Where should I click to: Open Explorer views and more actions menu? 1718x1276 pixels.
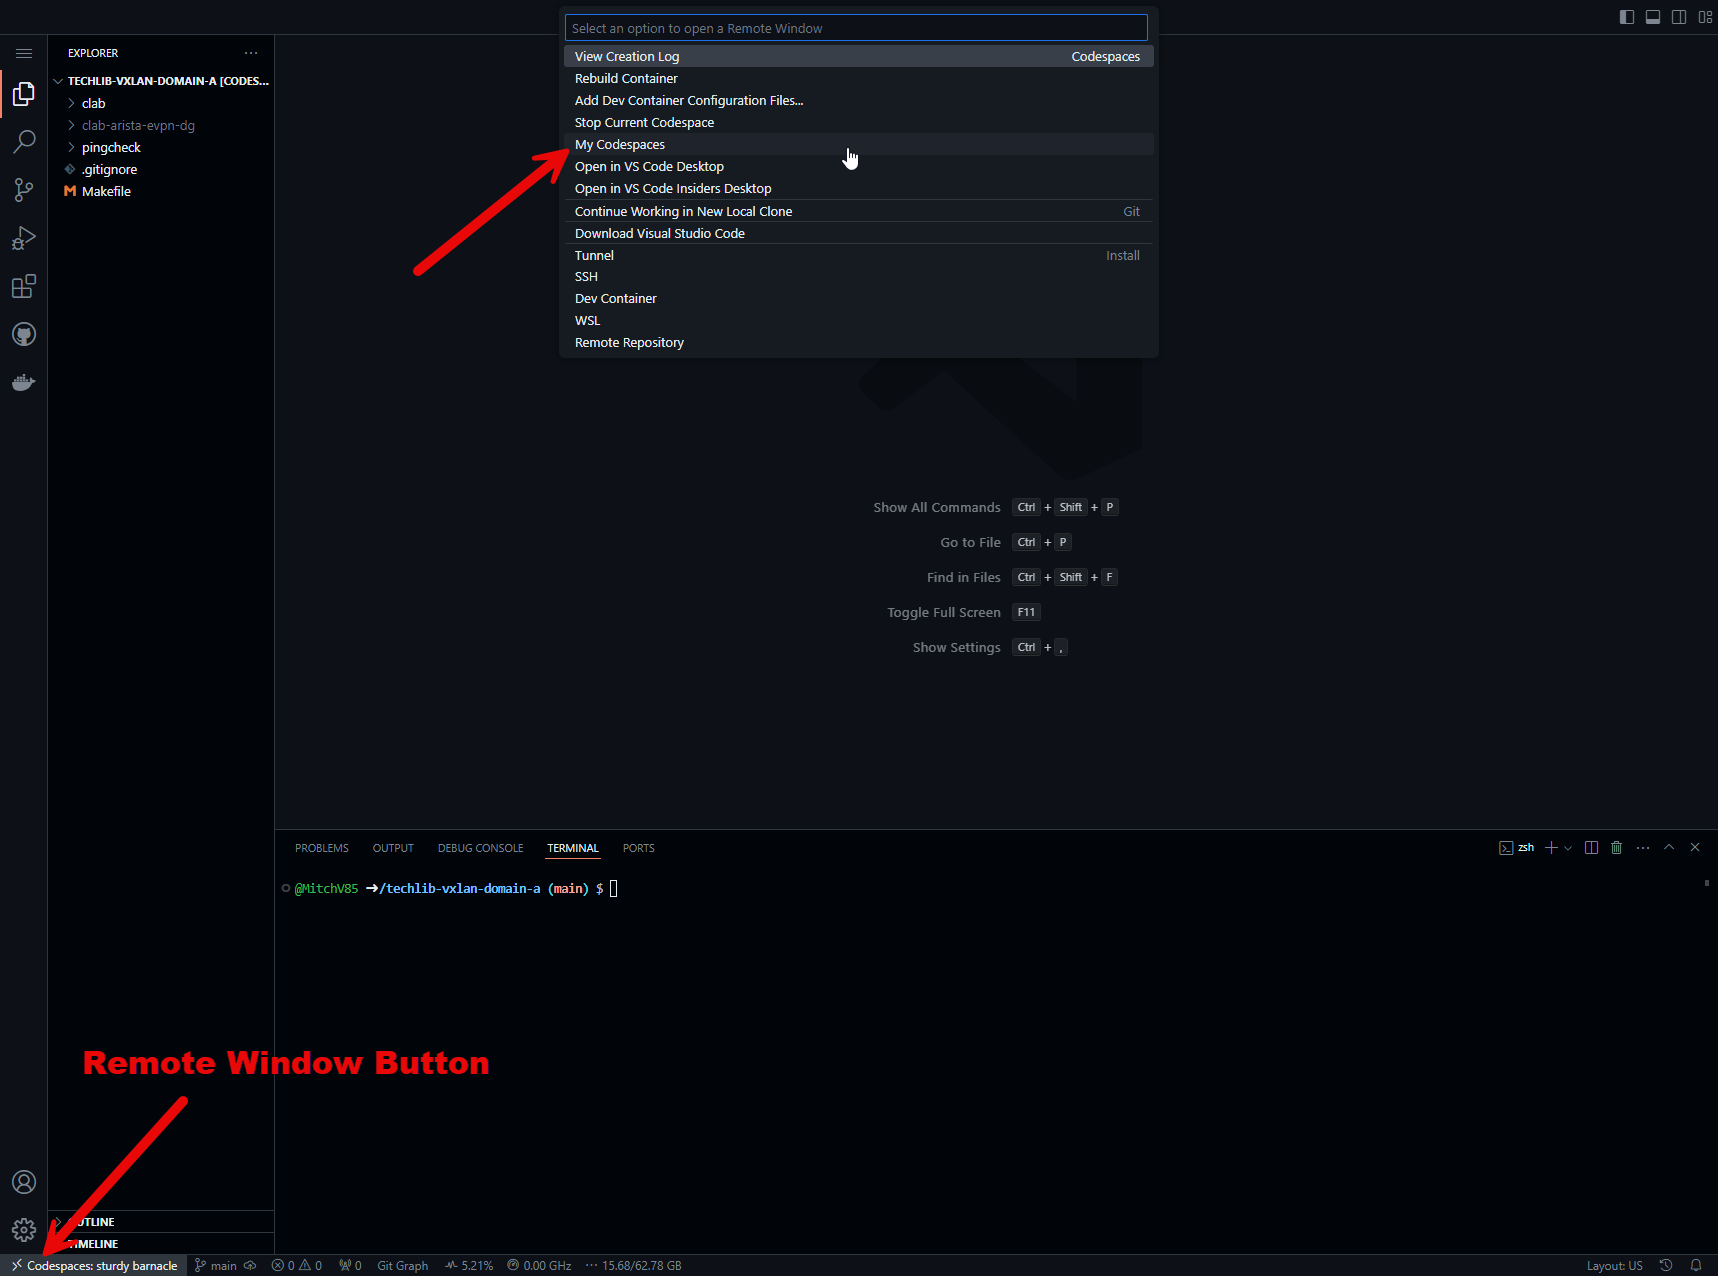[251, 53]
